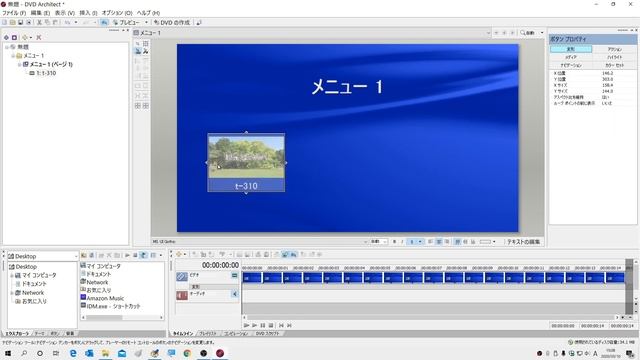
Task: Click the Undo arrow icon
Action: (67, 22)
